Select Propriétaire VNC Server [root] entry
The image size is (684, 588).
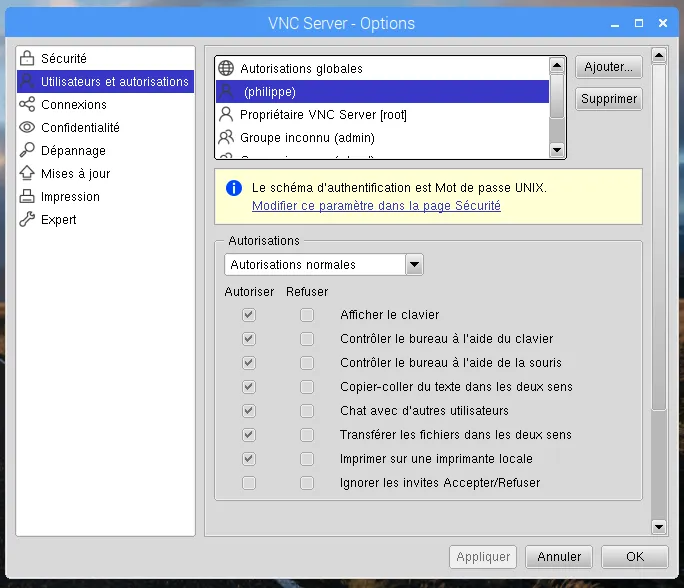tap(383, 115)
